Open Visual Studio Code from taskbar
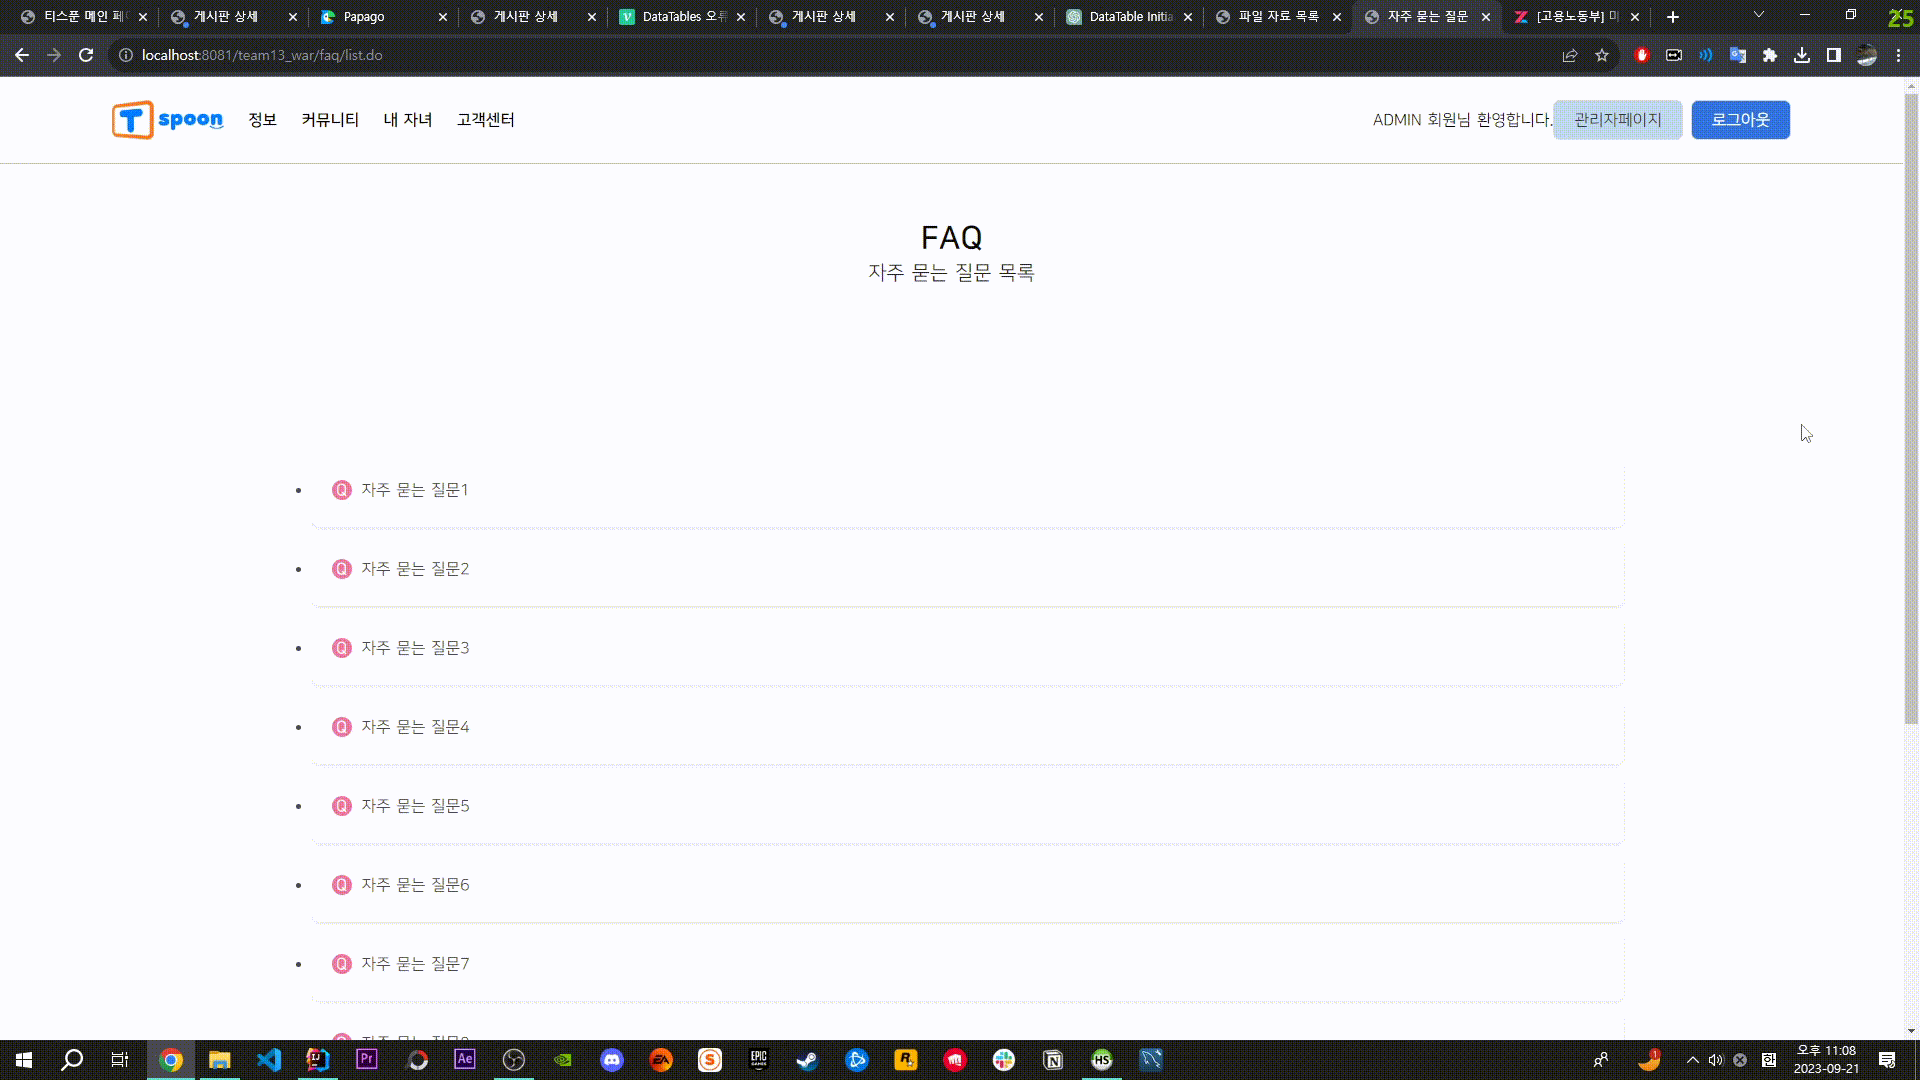1920x1080 pixels. (269, 1060)
